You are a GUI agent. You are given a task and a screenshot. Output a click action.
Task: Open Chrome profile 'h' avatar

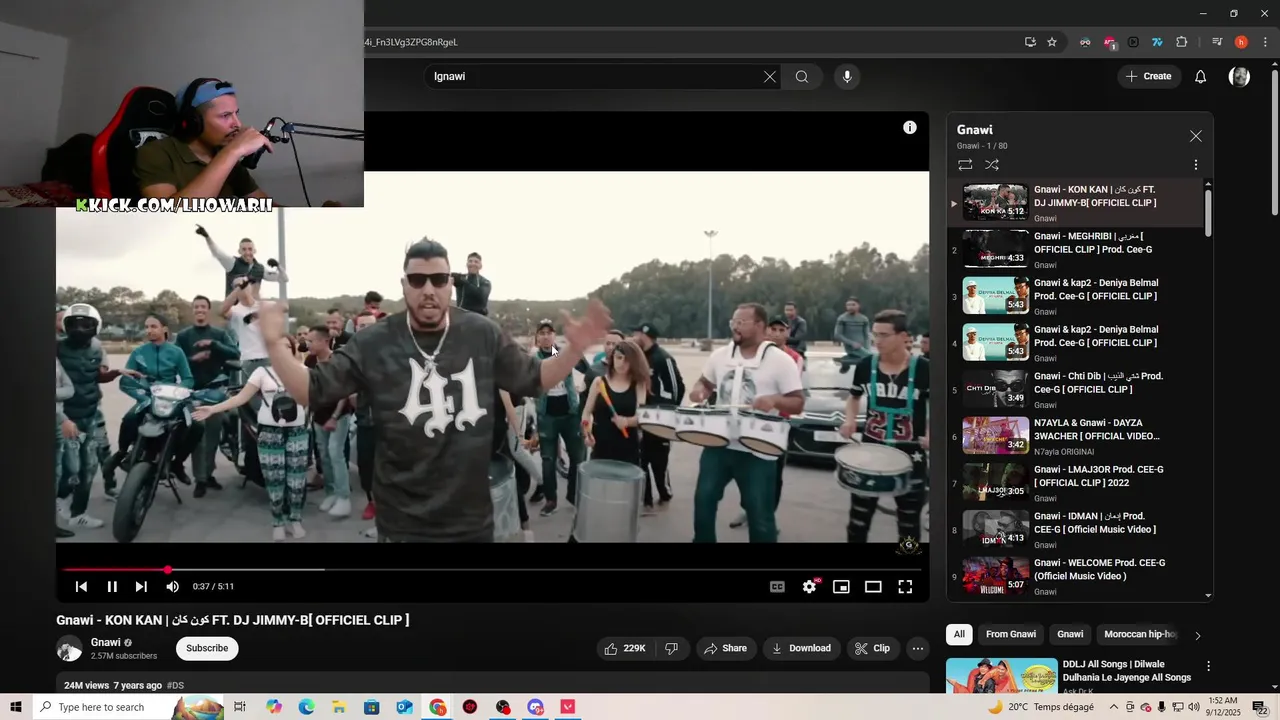[1241, 42]
